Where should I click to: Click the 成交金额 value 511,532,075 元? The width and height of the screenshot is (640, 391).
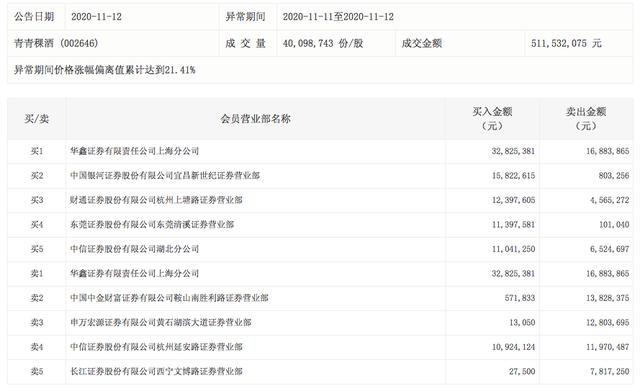pyautogui.click(x=566, y=43)
